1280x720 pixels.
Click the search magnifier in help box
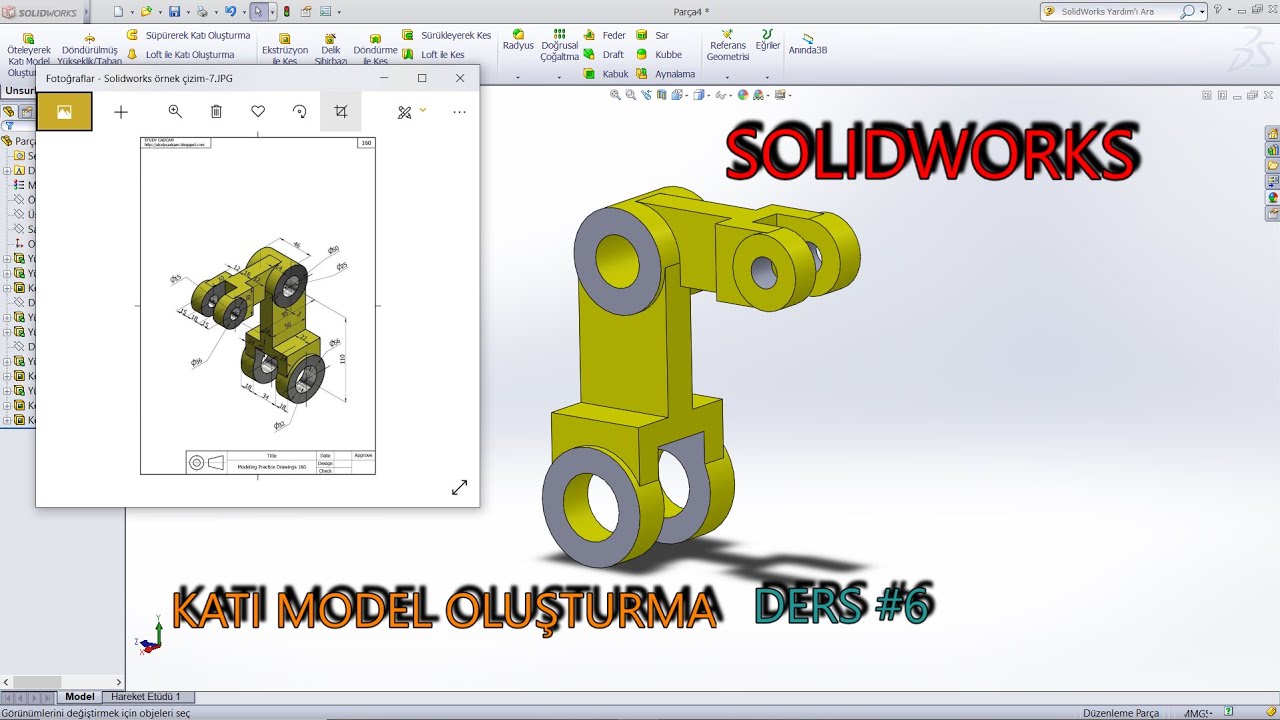pos(1187,12)
